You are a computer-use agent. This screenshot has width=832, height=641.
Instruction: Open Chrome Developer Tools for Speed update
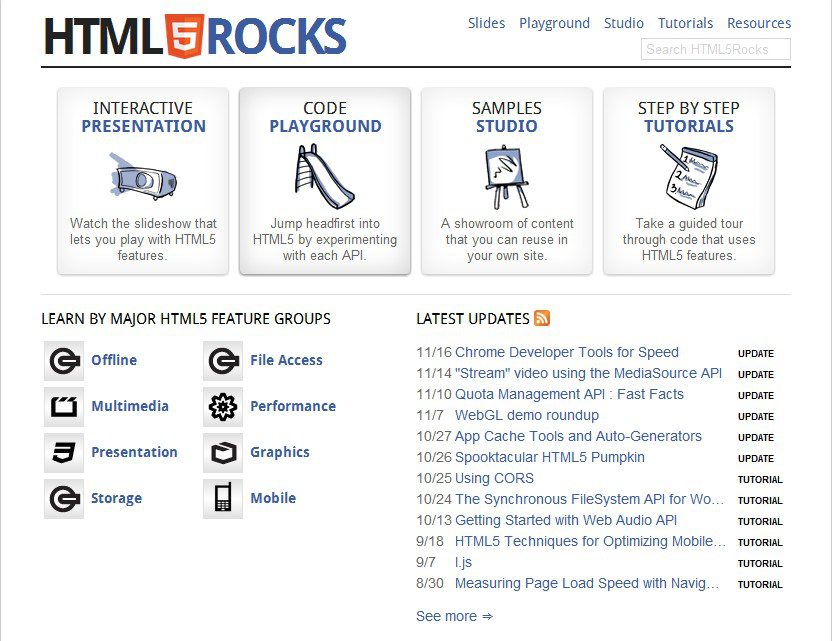pyautogui.click(x=567, y=352)
